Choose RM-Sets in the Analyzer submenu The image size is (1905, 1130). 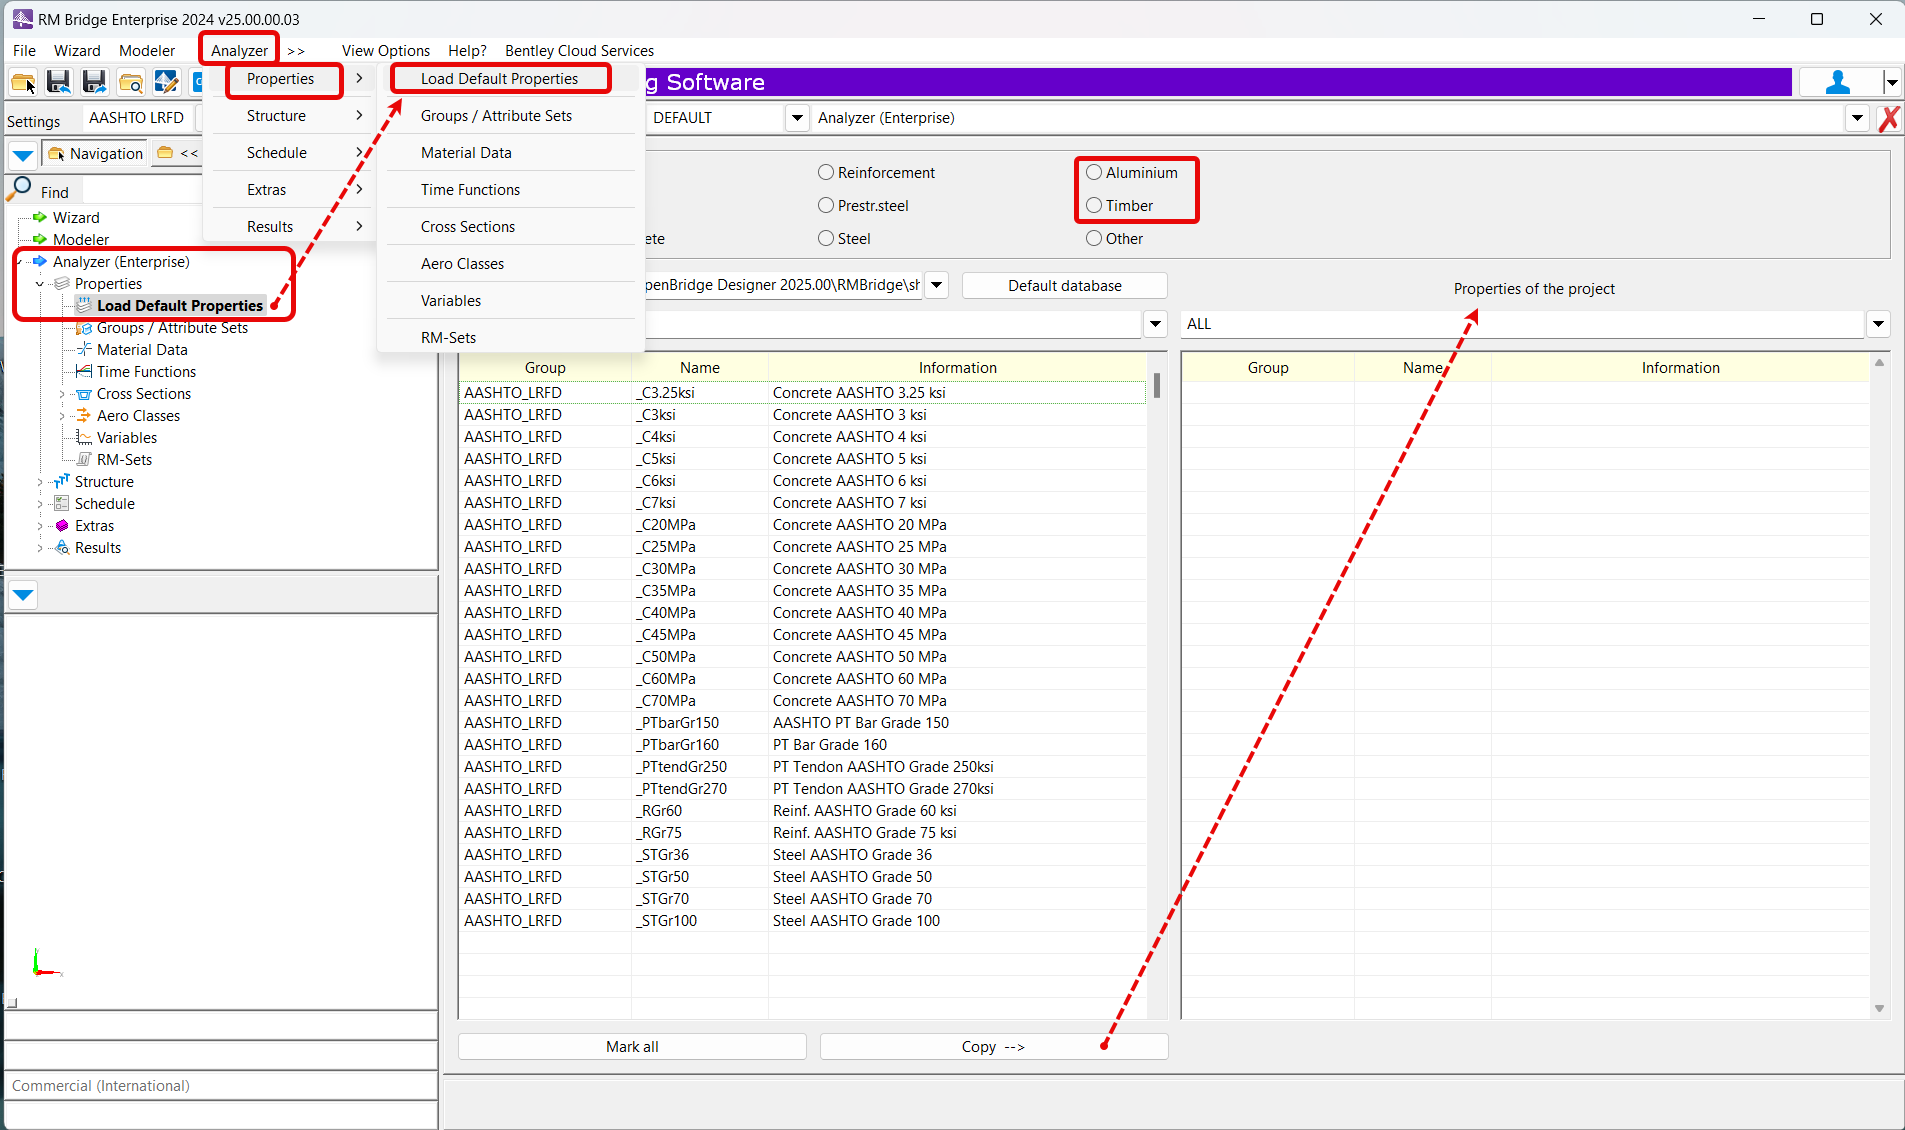(x=448, y=338)
